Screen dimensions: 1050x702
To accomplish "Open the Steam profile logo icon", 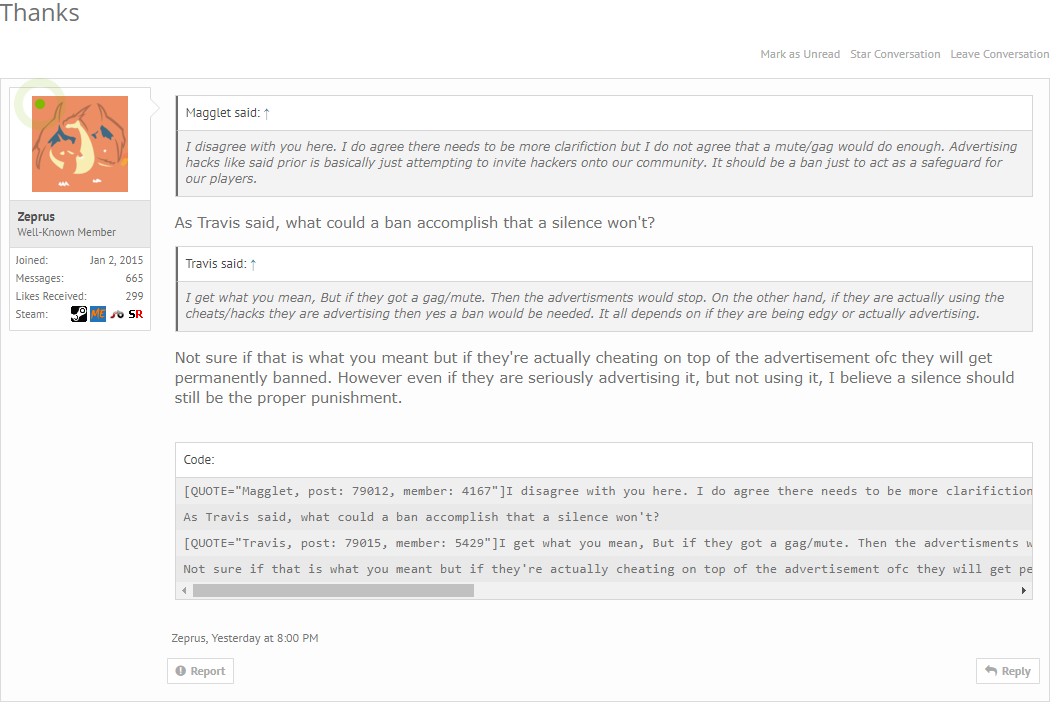I will coord(79,314).
